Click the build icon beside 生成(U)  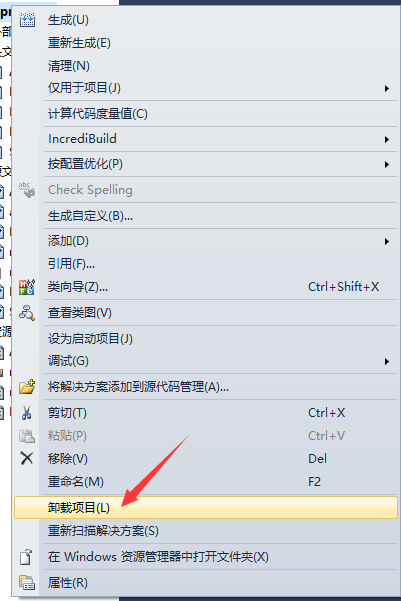click(27, 20)
